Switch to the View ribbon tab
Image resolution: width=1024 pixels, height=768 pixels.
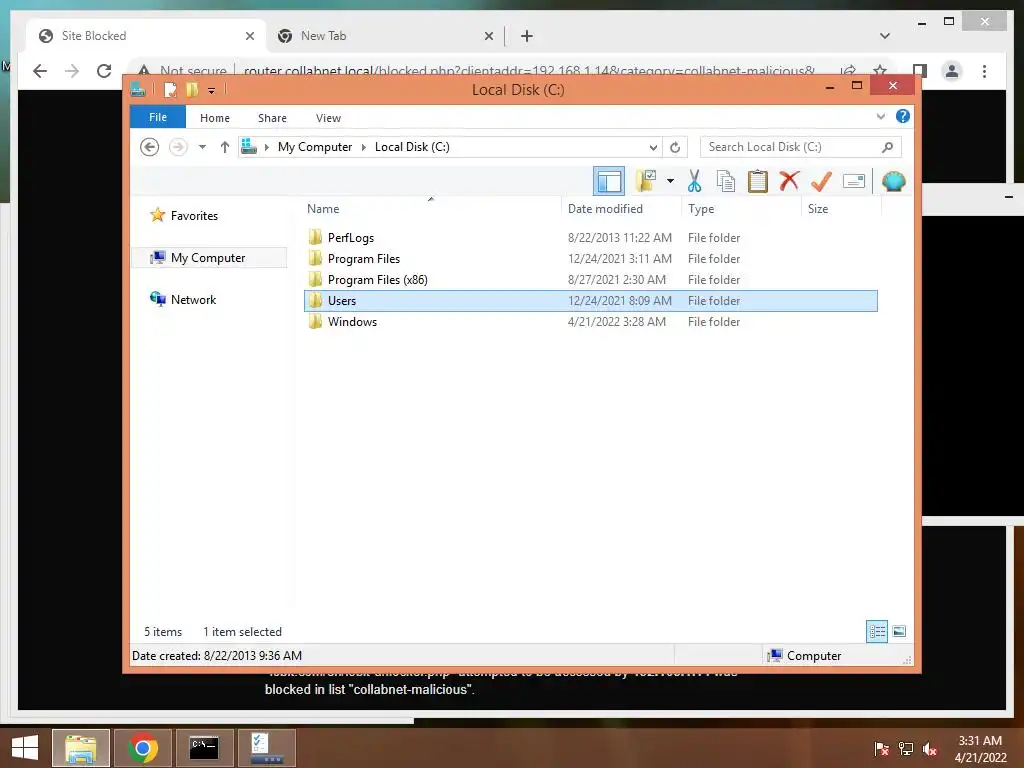[328, 118]
